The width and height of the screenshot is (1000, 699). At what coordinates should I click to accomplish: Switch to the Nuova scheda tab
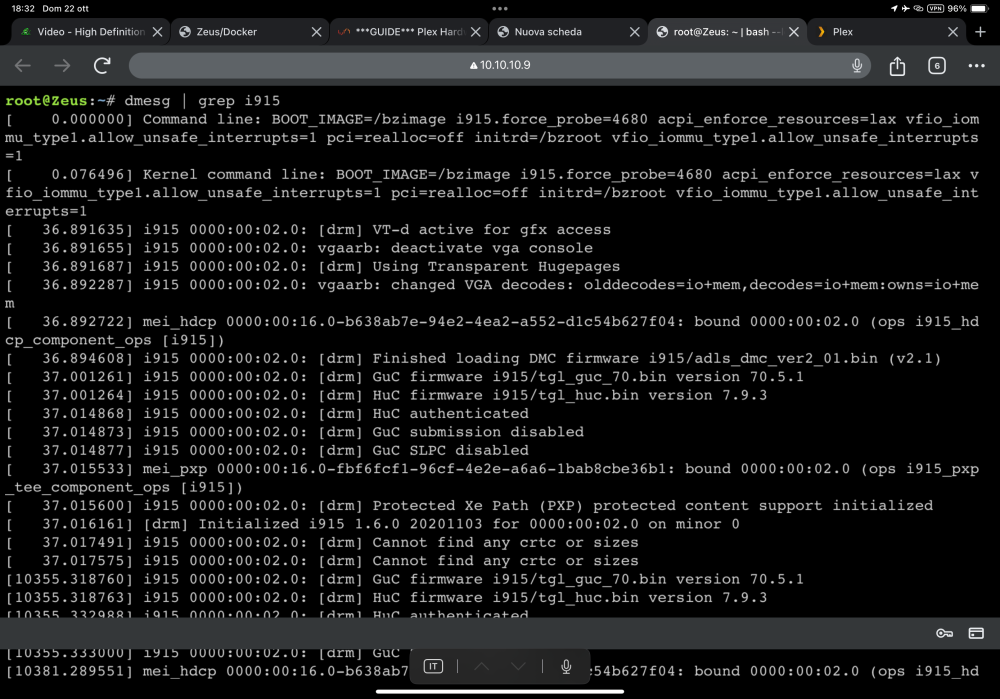568,32
